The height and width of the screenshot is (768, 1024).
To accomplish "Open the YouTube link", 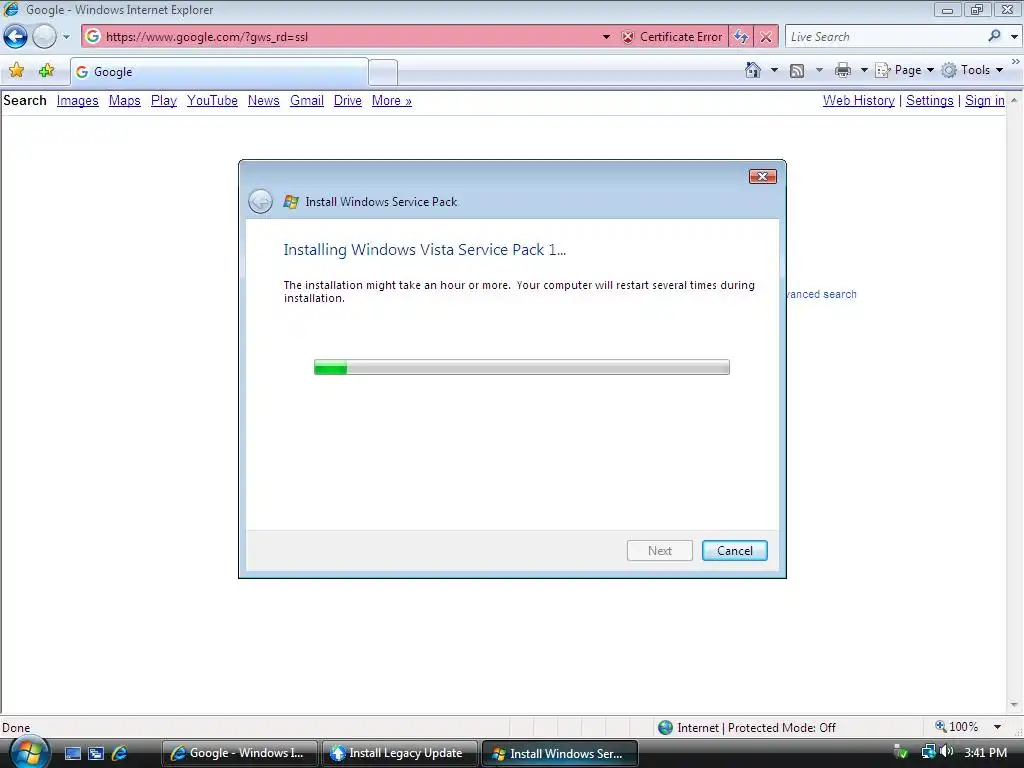I will tap(212, 101).
